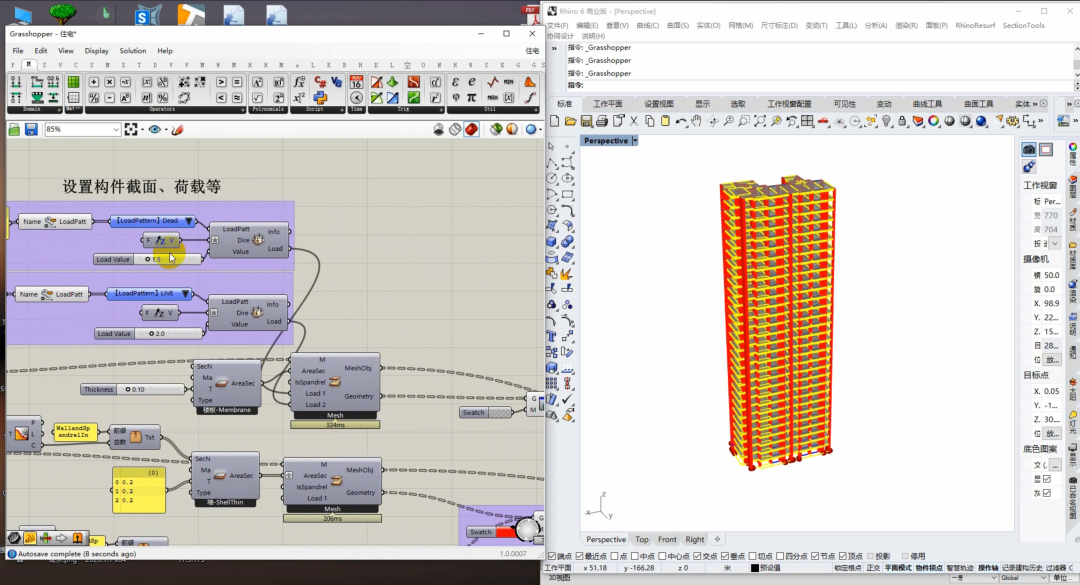Screen dimensions: 1080x585
Task: Switch to the Top viewport tab
Action: click(641, 539)
